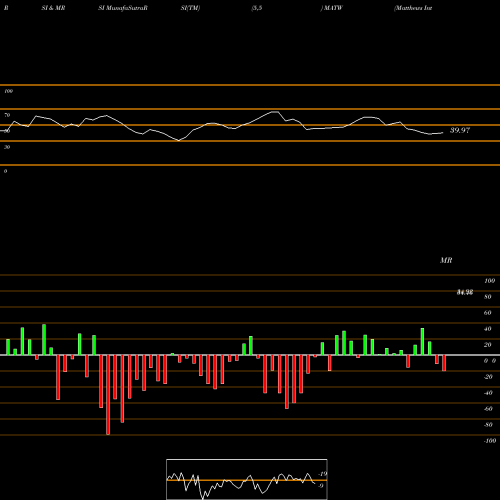The width and height of the screenshot is (500, 500).
Task: Click the '30' label on RSI axis
Action: (7, 147)
